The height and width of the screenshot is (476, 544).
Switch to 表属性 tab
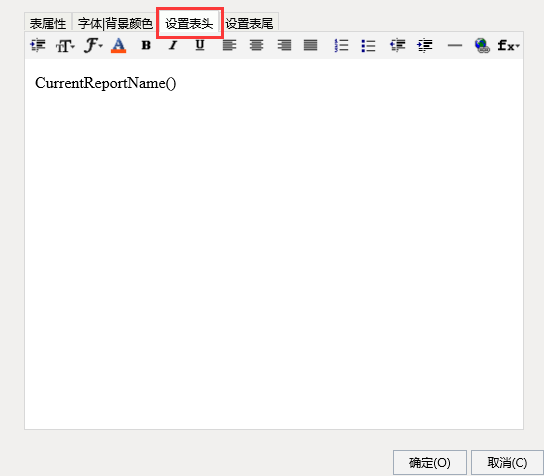pyautogui.click(x=48, y=24)
